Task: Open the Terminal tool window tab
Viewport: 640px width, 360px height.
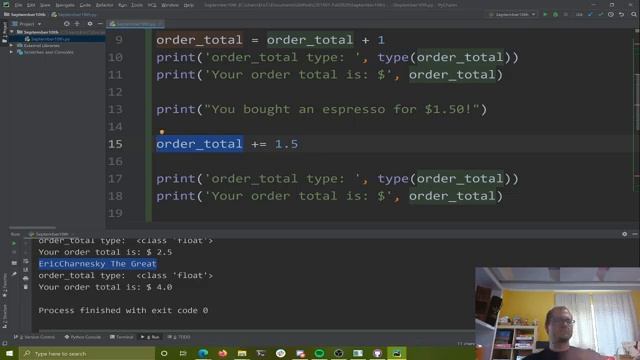Action: (x=122, y=337)
